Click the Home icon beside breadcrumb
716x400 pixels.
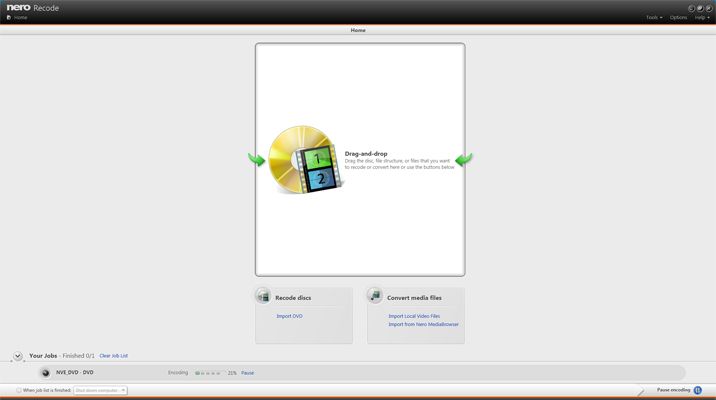pyautogui.click(x=9, y=17)
